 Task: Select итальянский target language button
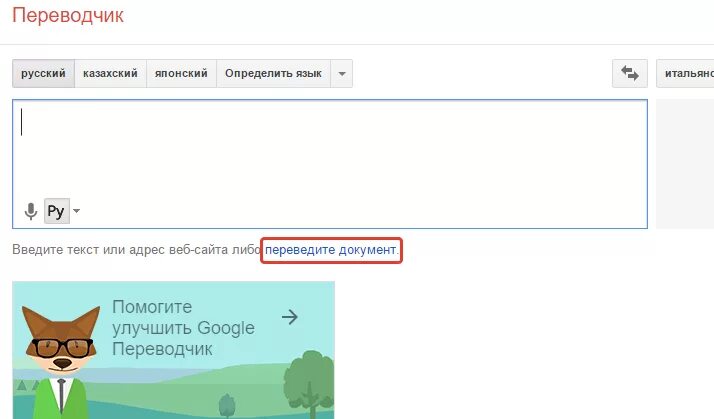pyautogui.click(x=685, y=73)
